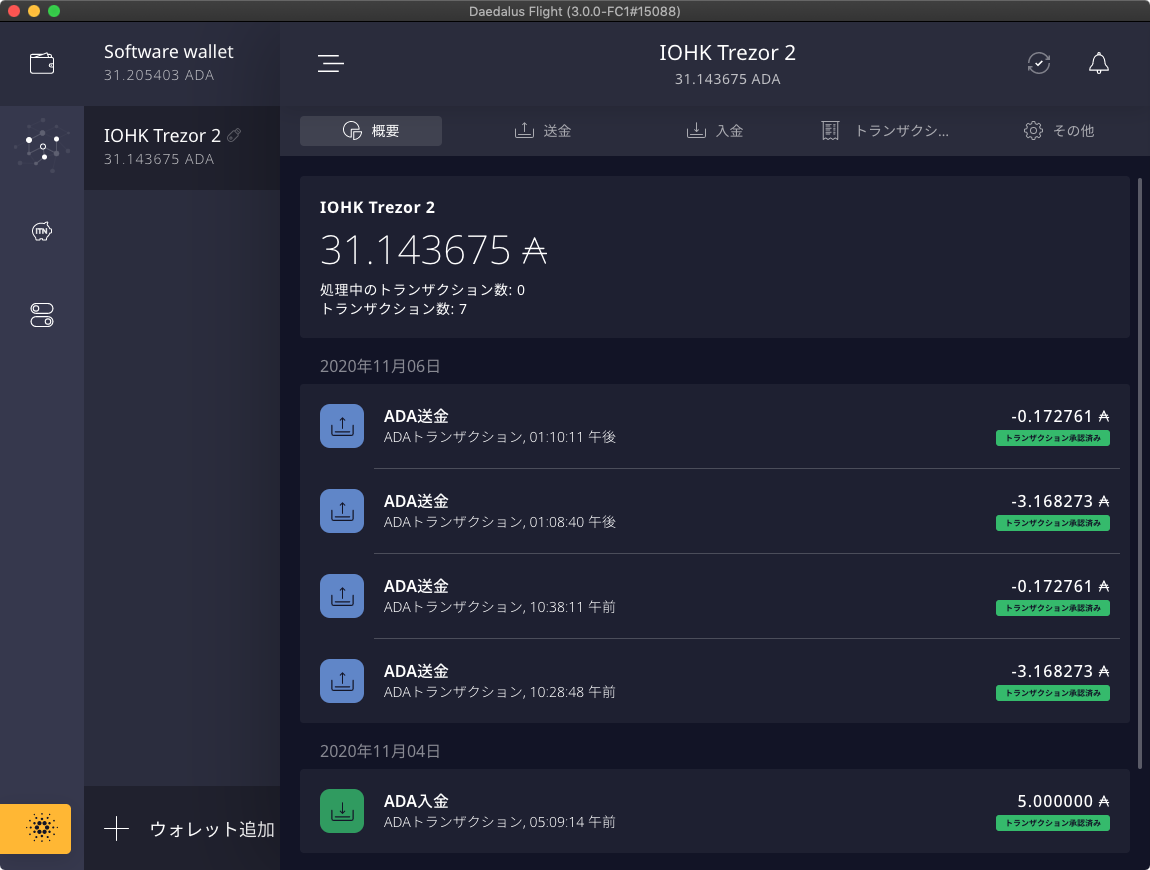1150x870 pixels.
Task: Click the 処理中のトランザクション数: 0 text
Action: [422, 290]
